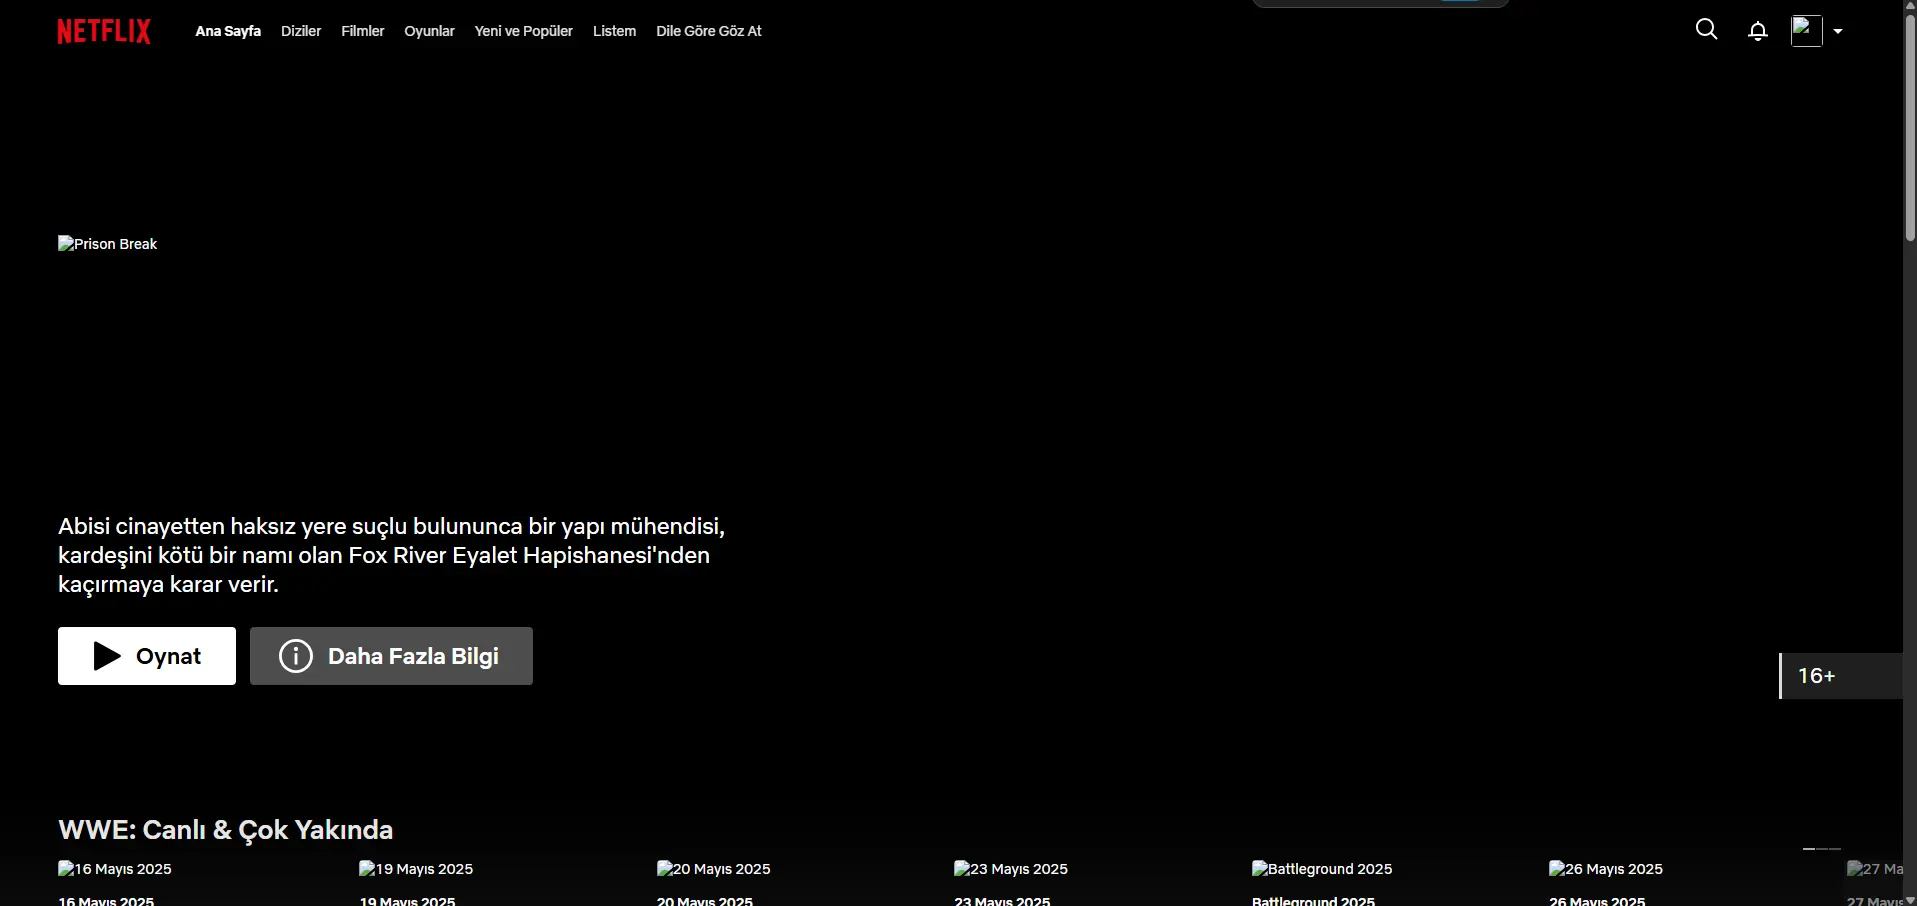Open the 19 Mayıs 2025 thumbnail
1917x906 pixels.
[x=416, y=869]
